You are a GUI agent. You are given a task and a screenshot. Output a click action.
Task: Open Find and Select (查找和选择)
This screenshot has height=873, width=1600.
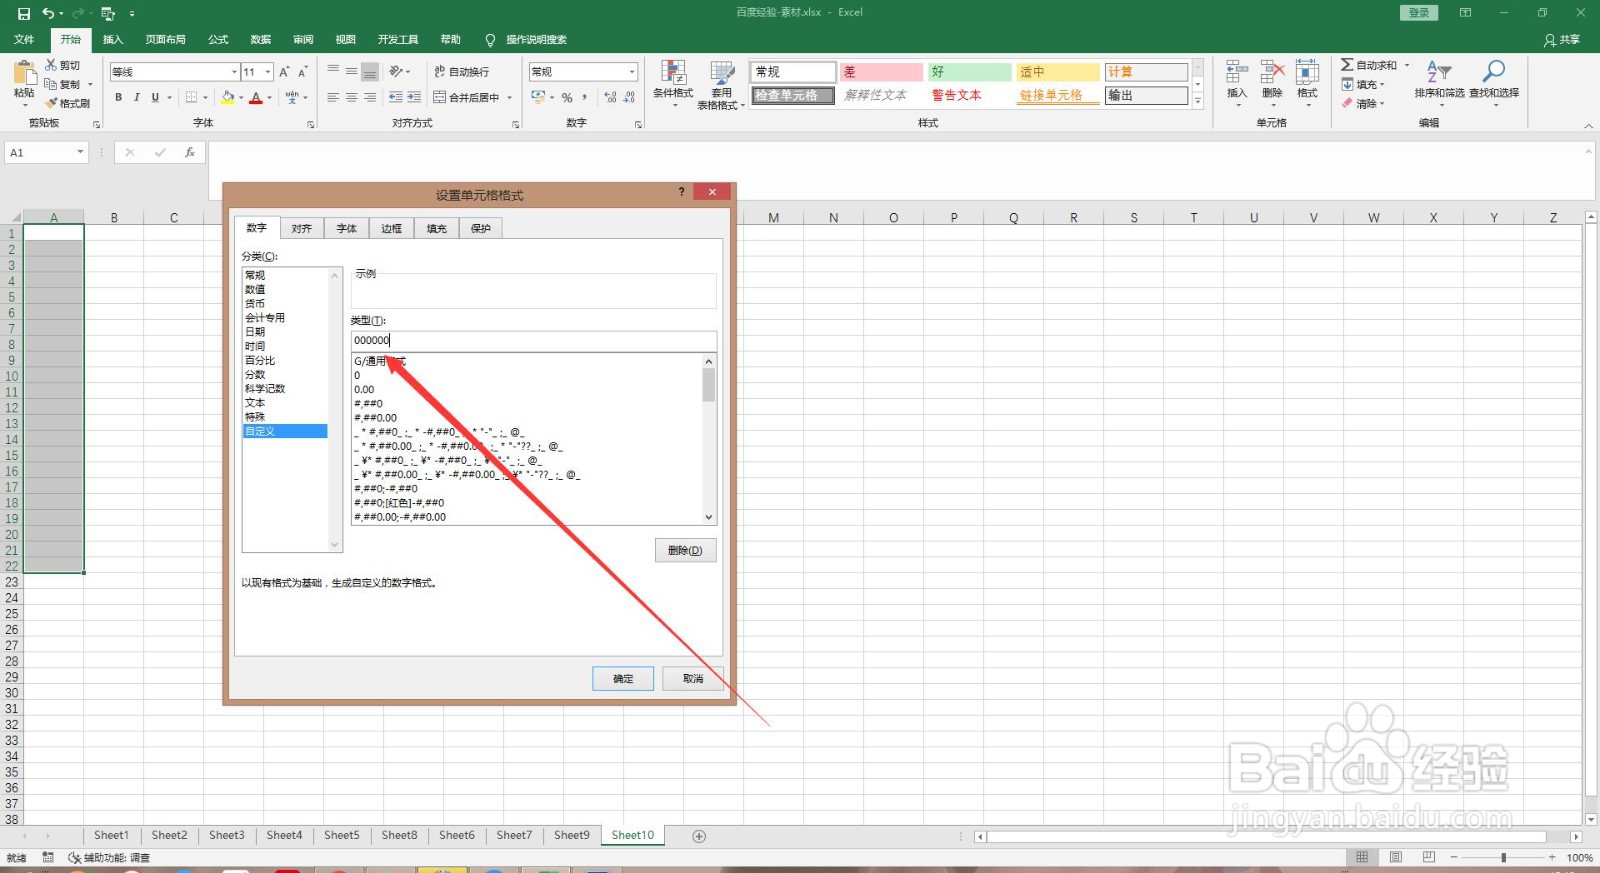[1494, 82]
